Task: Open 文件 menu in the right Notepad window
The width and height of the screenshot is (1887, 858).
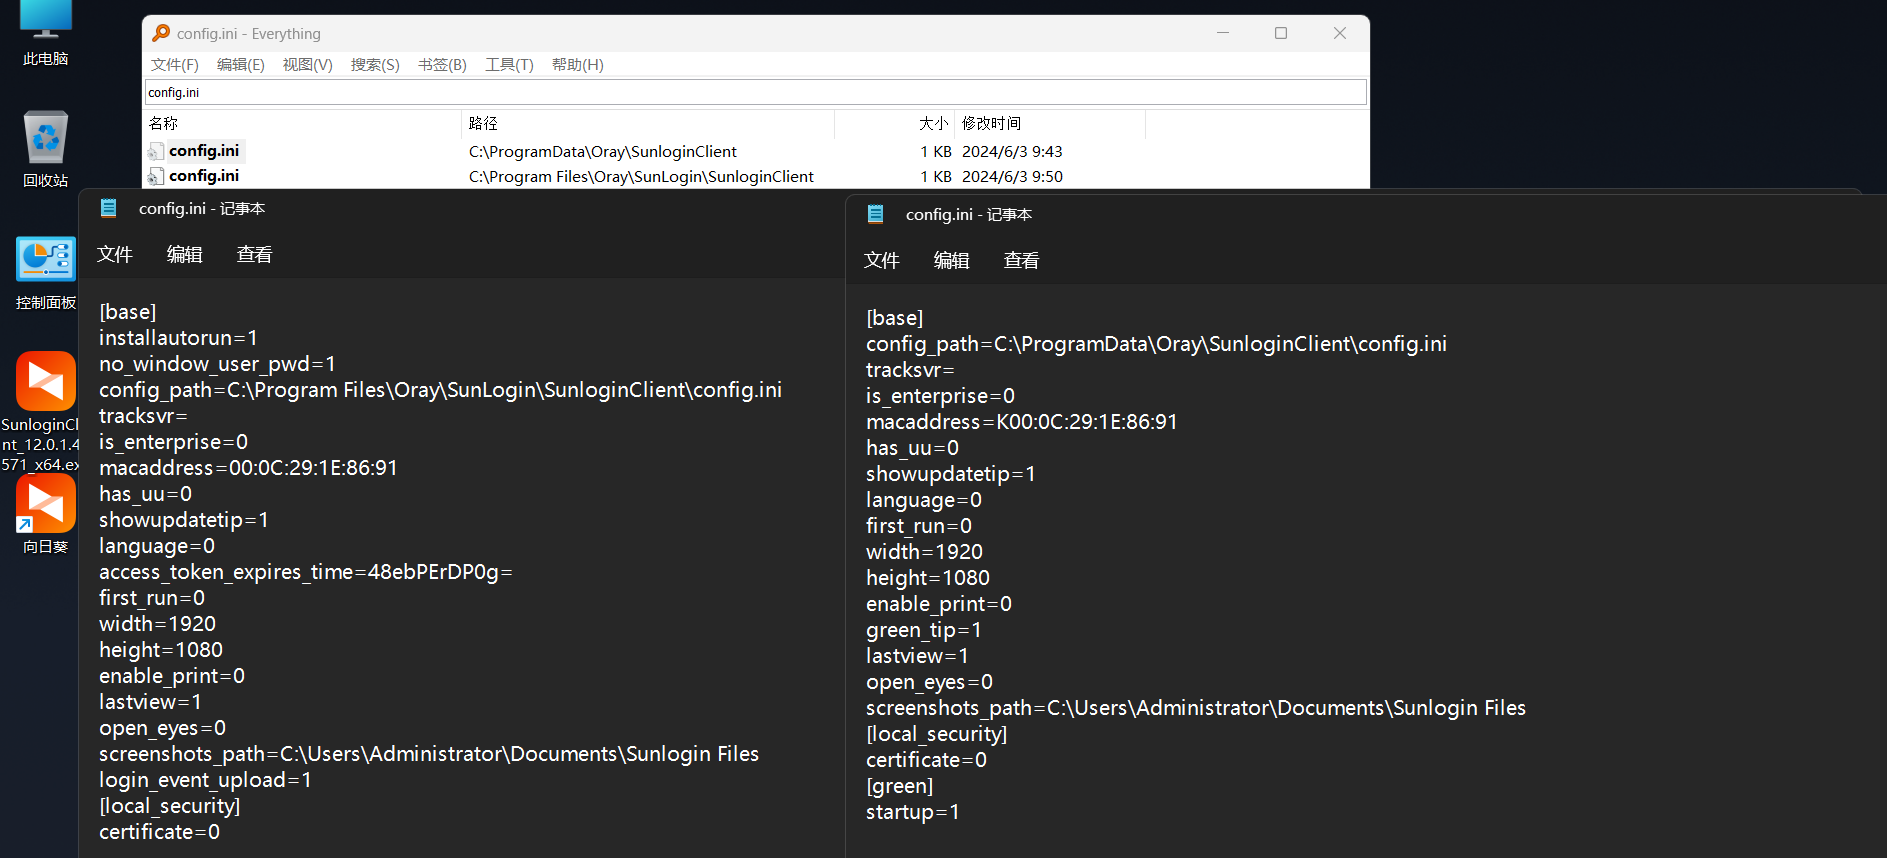Action: coord(882,261)
